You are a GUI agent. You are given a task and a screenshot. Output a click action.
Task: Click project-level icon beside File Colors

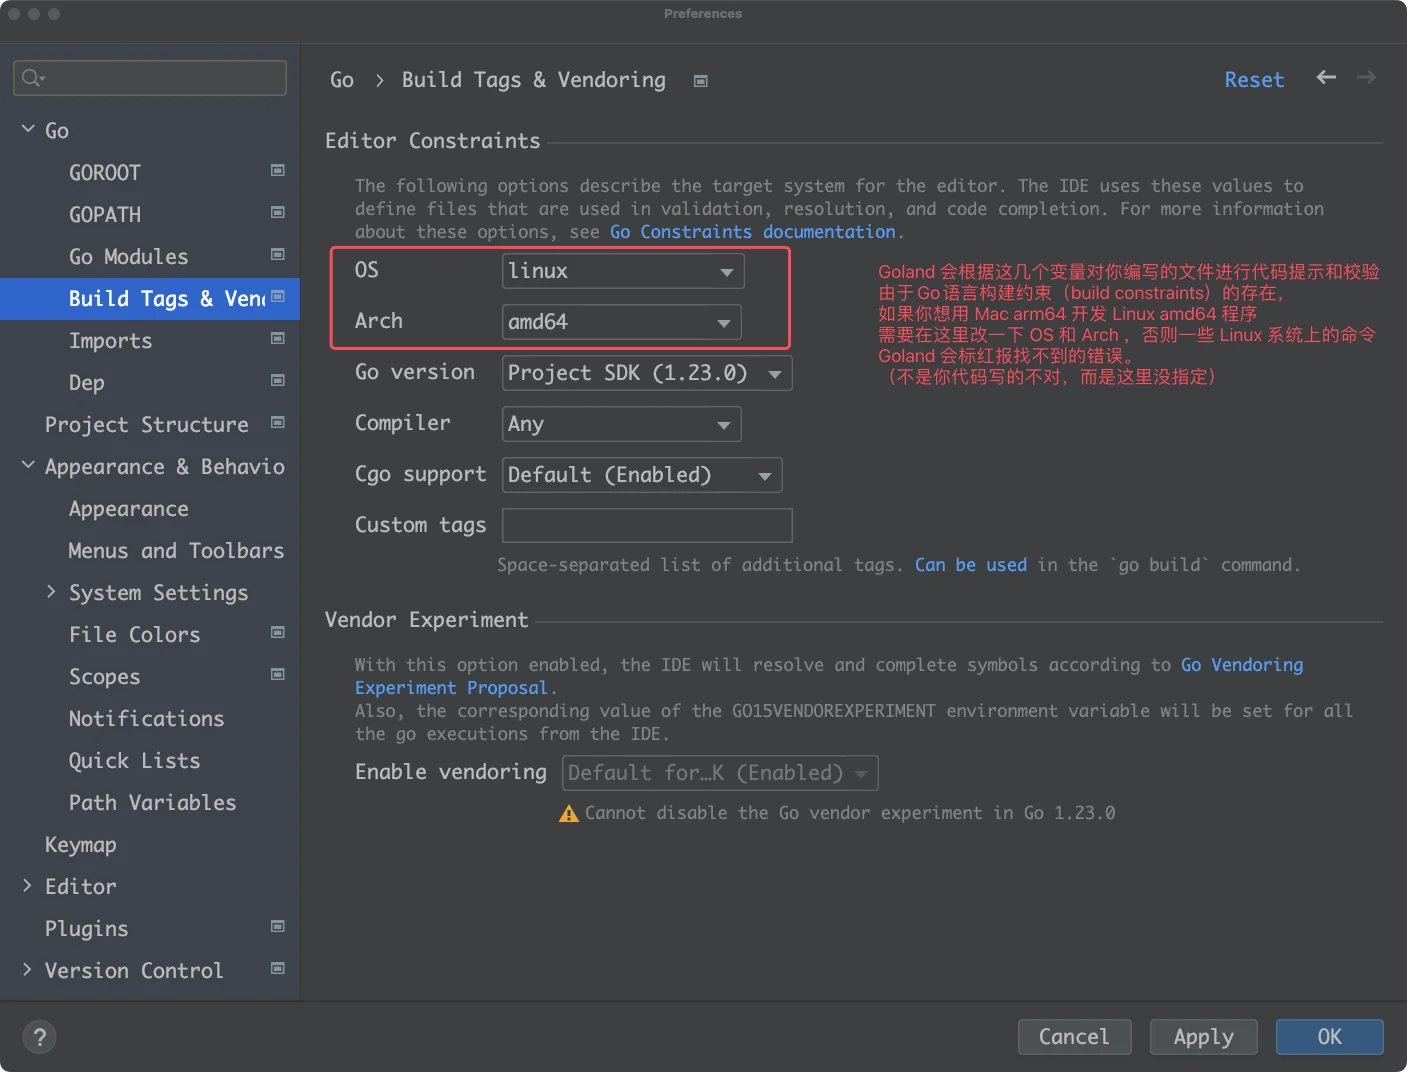point(278,633)
